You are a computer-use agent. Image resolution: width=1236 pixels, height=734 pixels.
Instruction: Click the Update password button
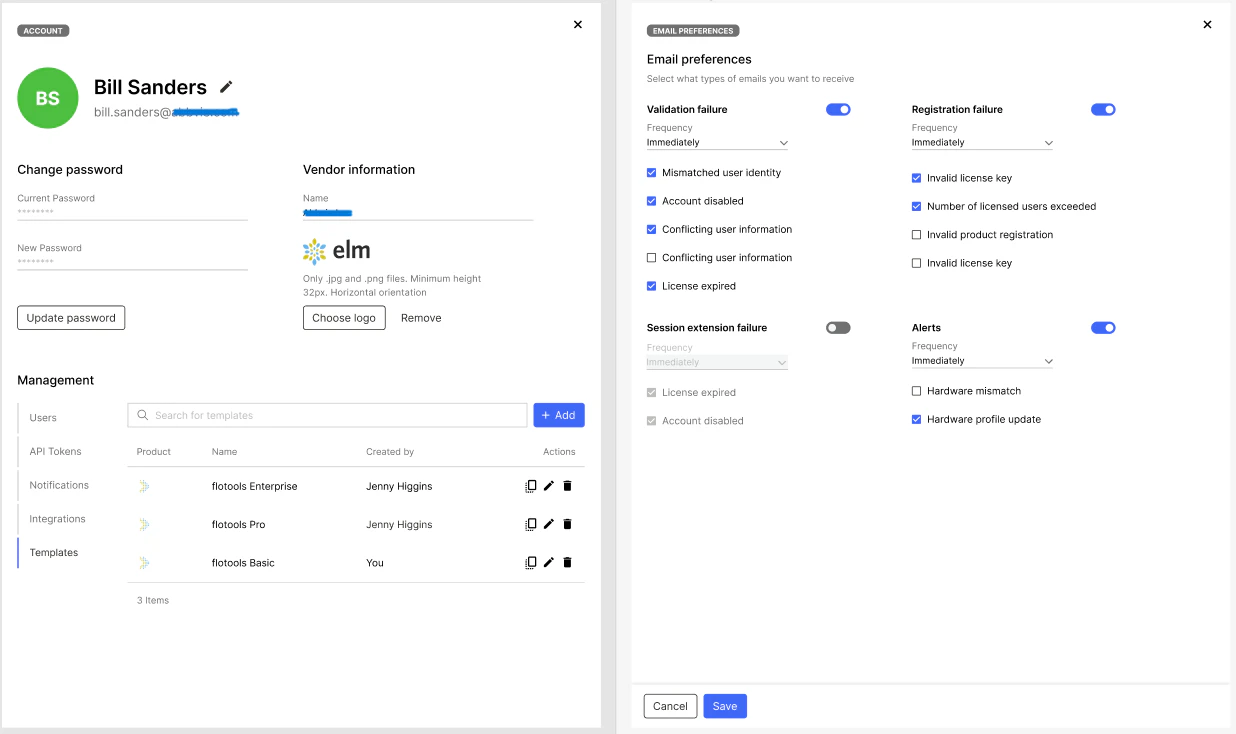(71, 317)
